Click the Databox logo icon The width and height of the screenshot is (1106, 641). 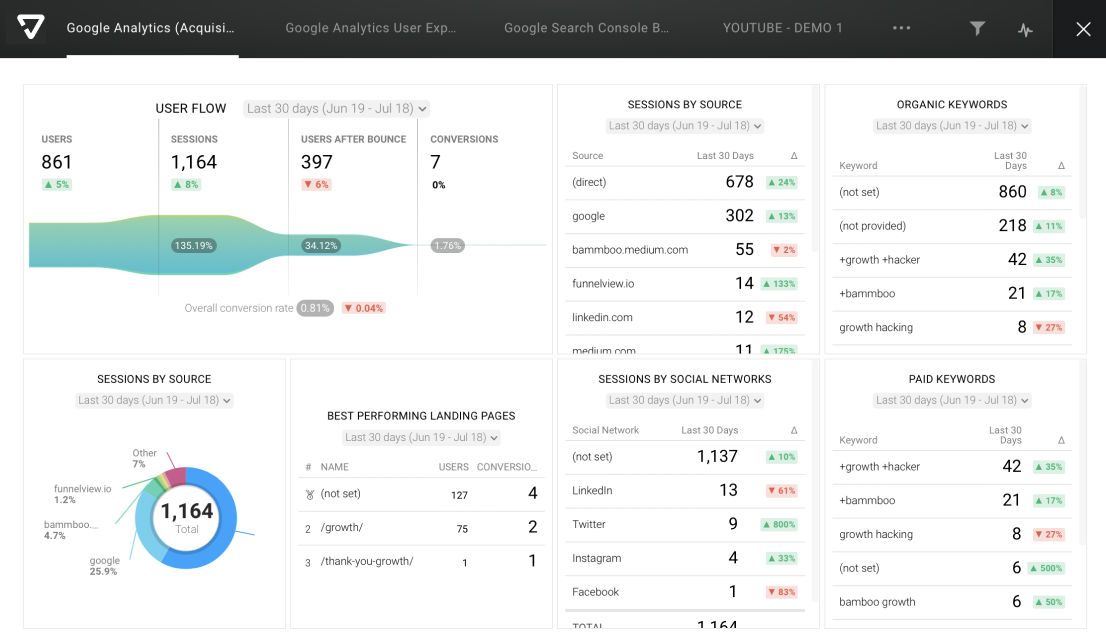(x=30, y=28)
